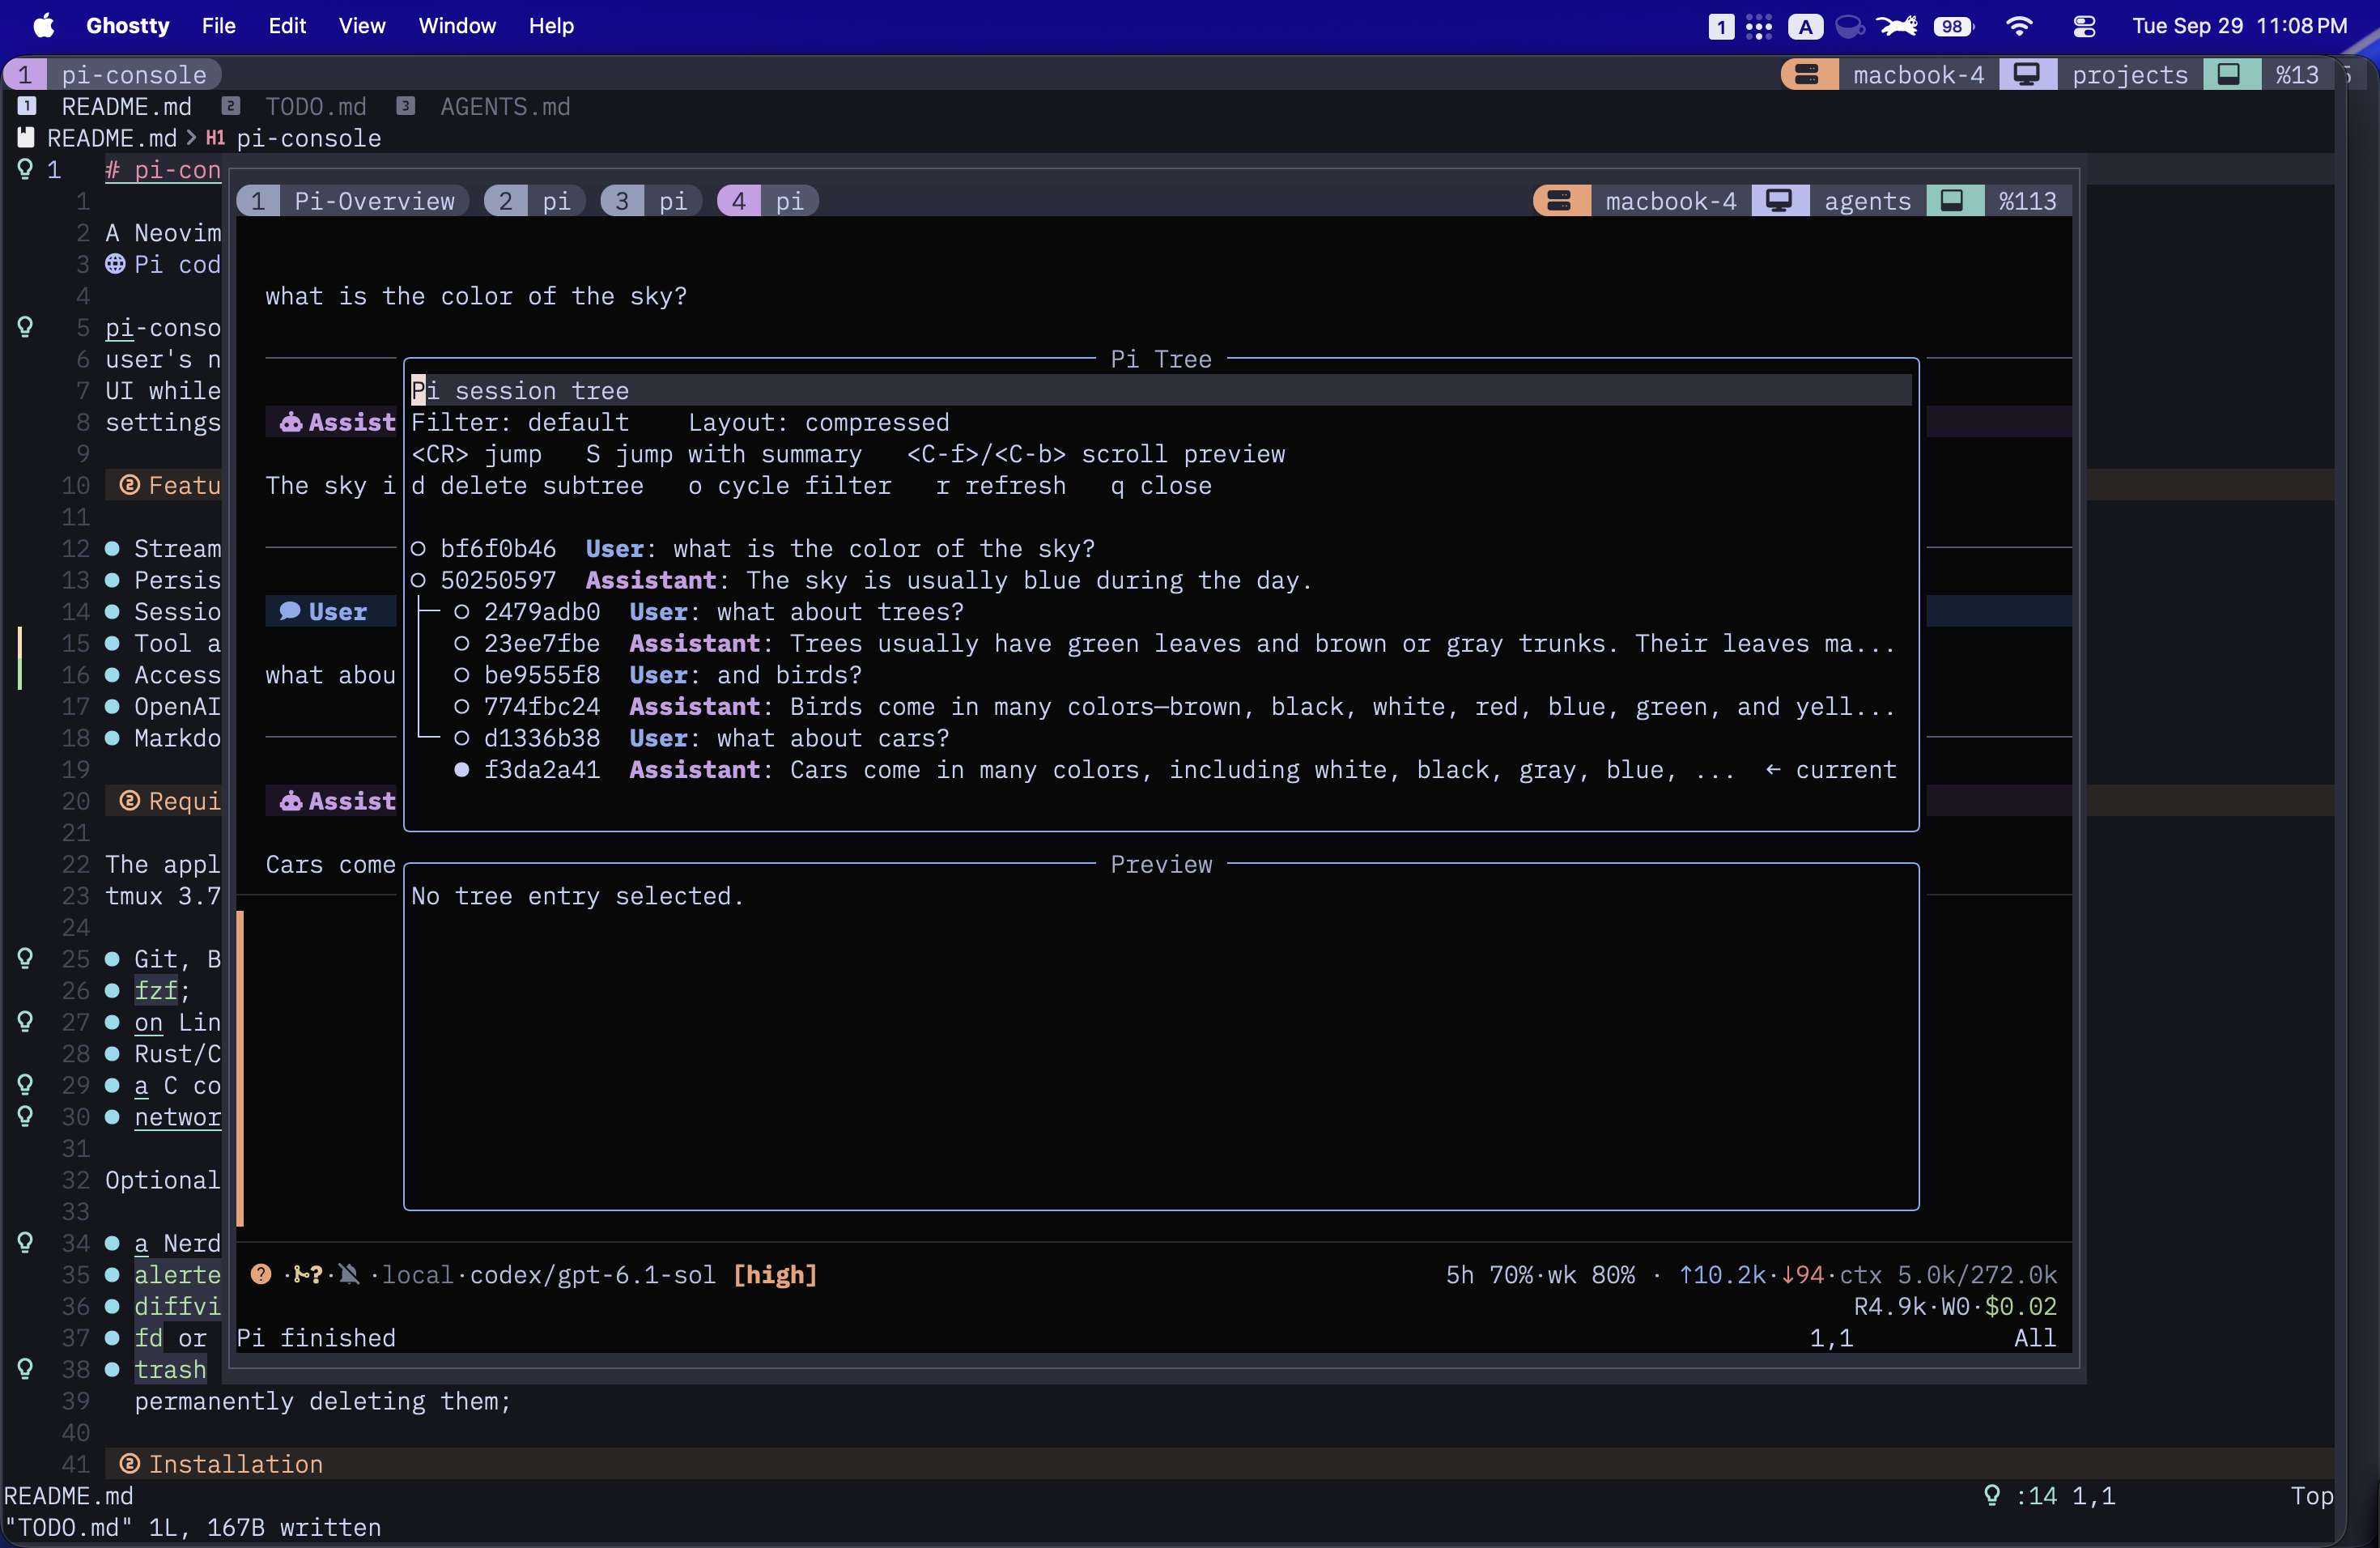Click the lightbulb sign on README line 25

point(25,958)
